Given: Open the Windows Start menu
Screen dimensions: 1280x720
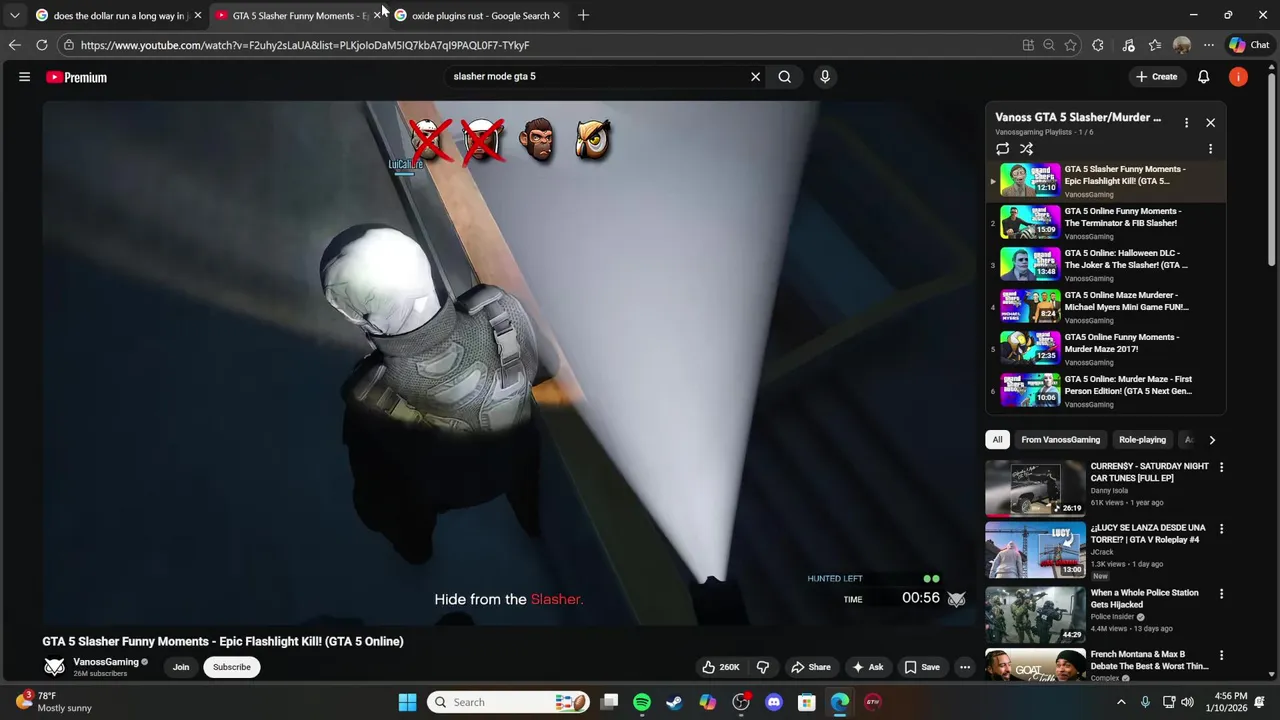Looking at the screenshot, I should (x=407, y=702).
